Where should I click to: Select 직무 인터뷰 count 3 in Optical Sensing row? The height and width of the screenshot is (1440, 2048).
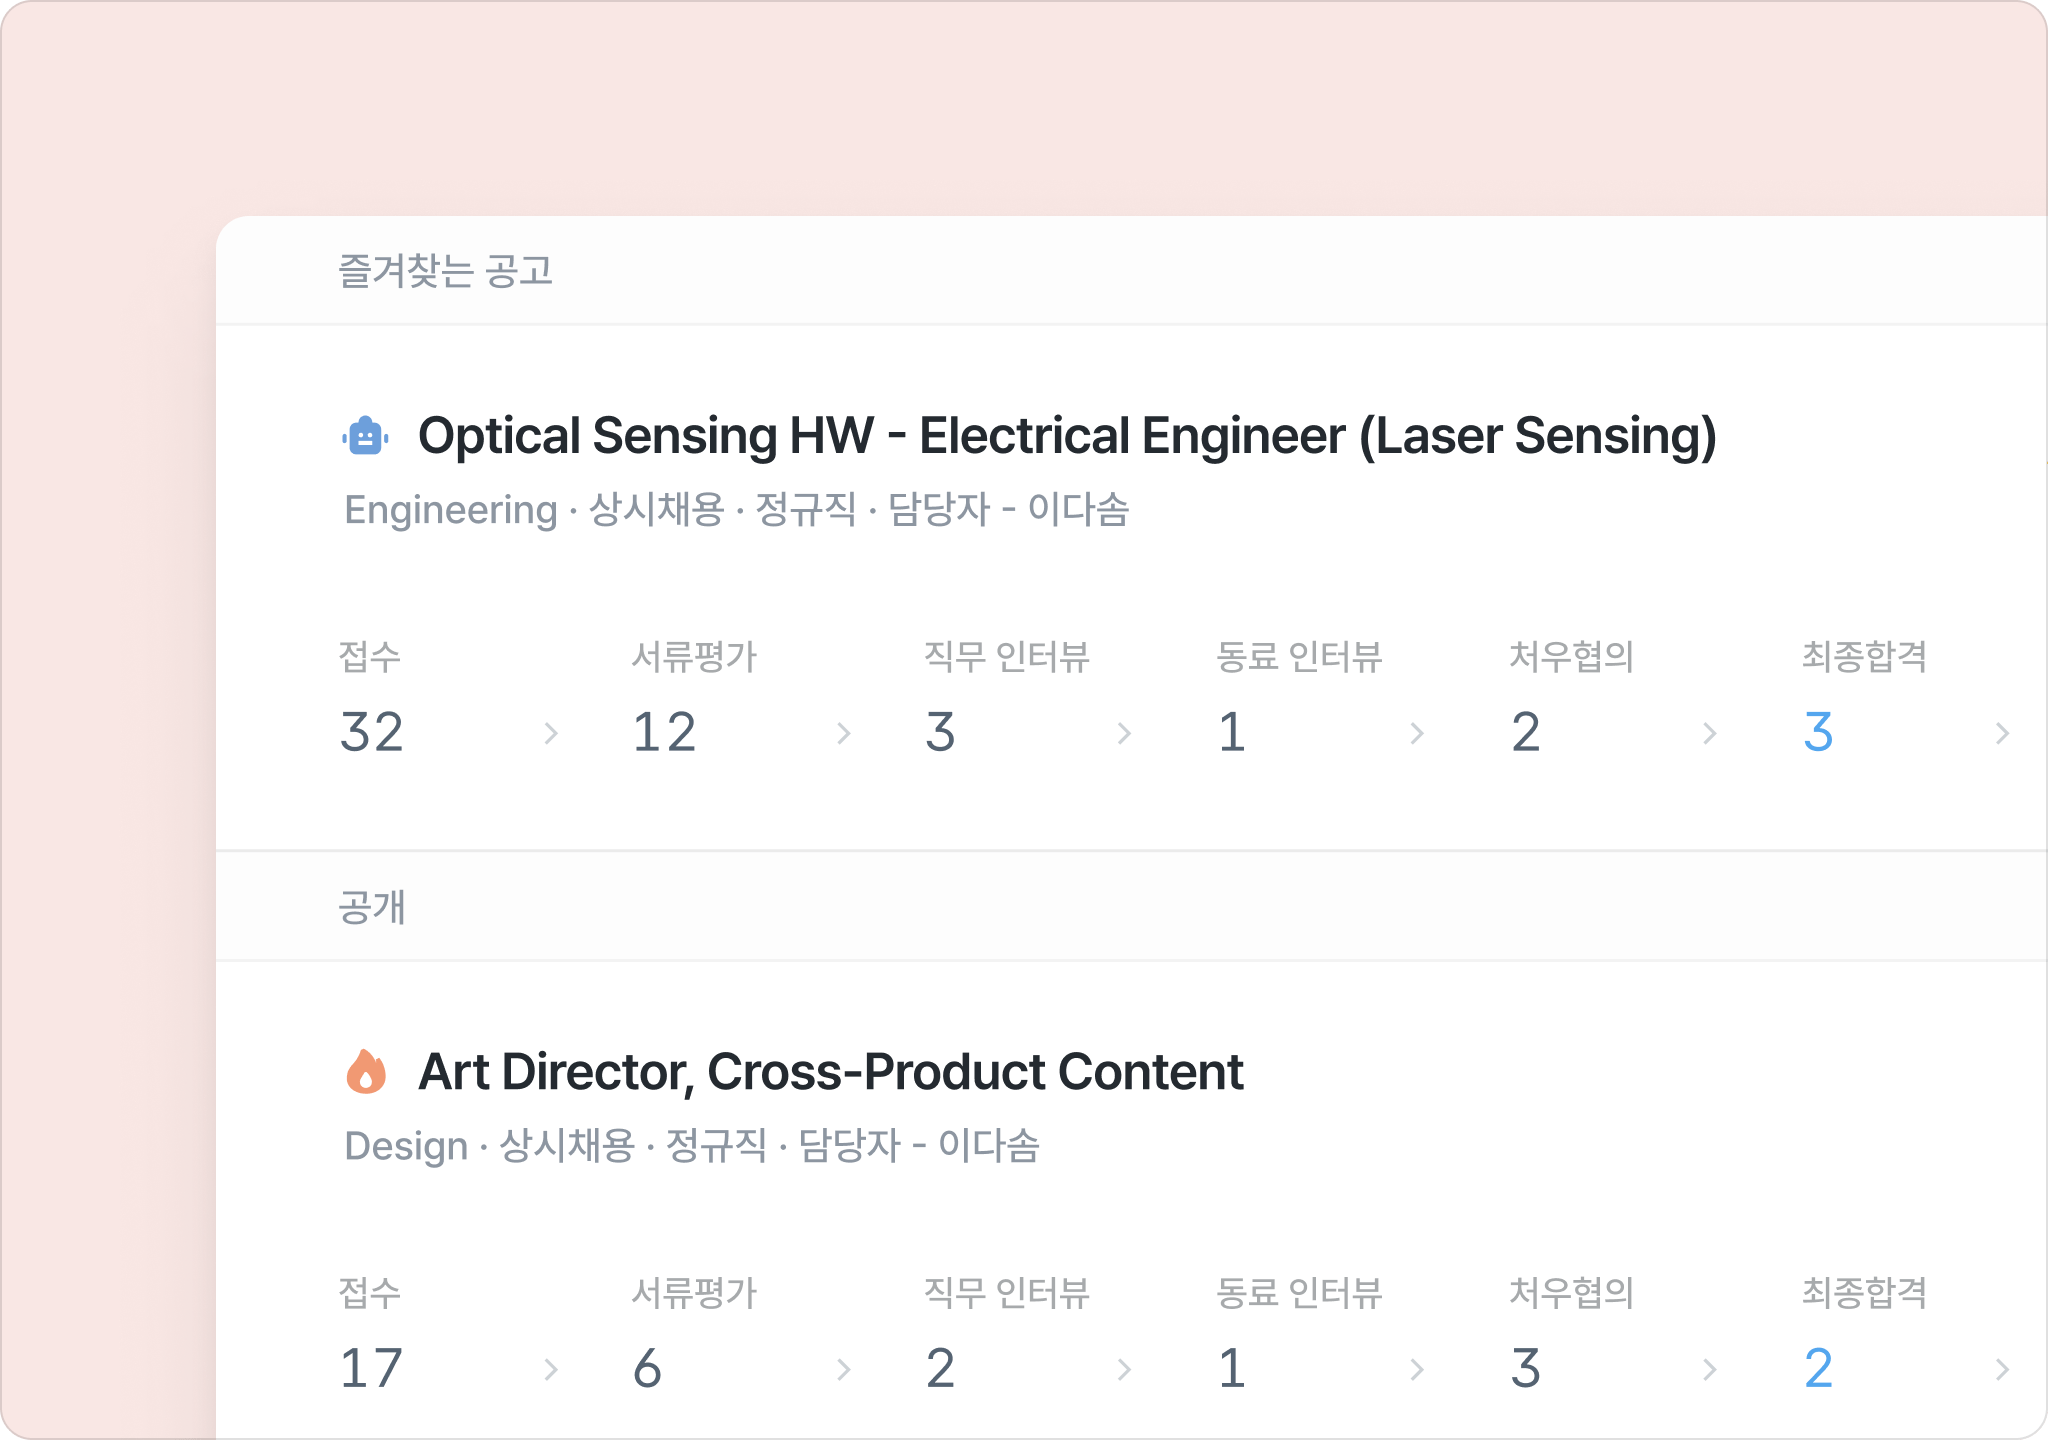coord(940,732)
